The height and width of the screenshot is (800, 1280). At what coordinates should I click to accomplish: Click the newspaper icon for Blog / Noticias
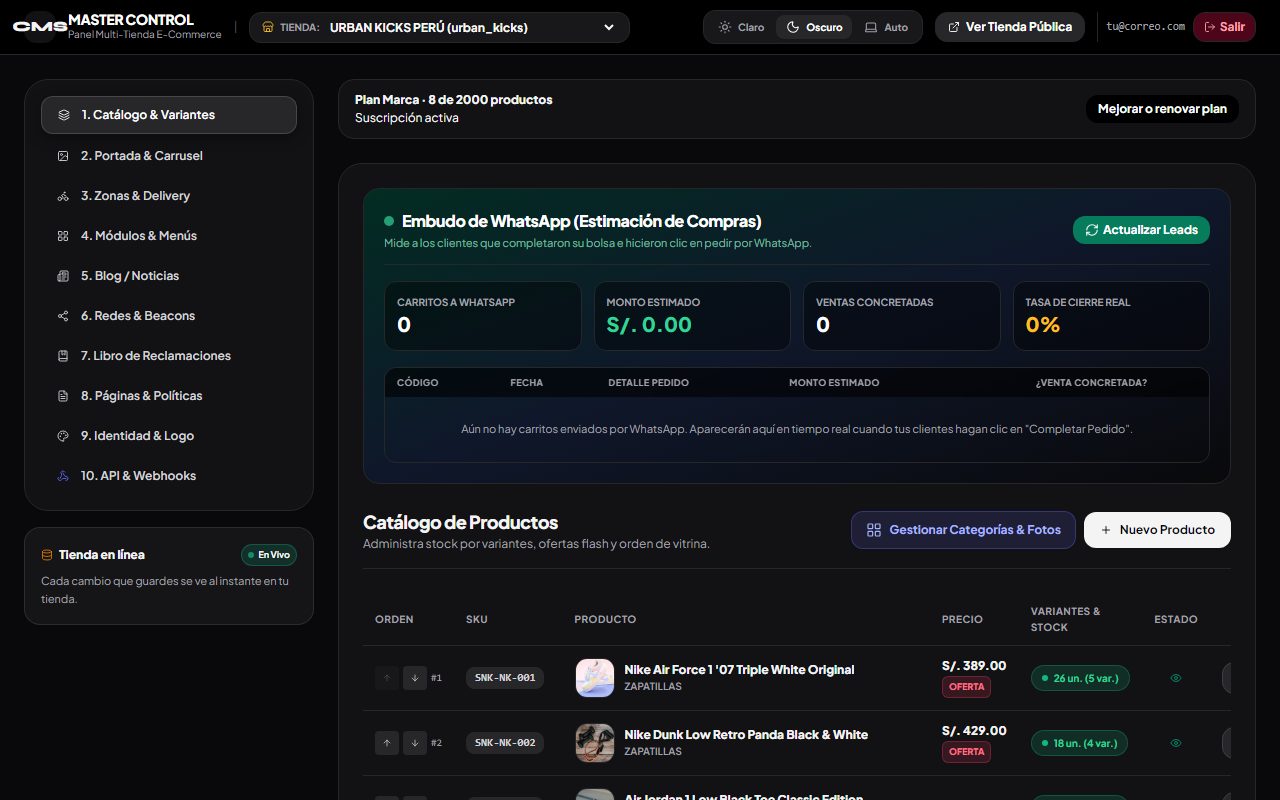[x=63, y=276]
